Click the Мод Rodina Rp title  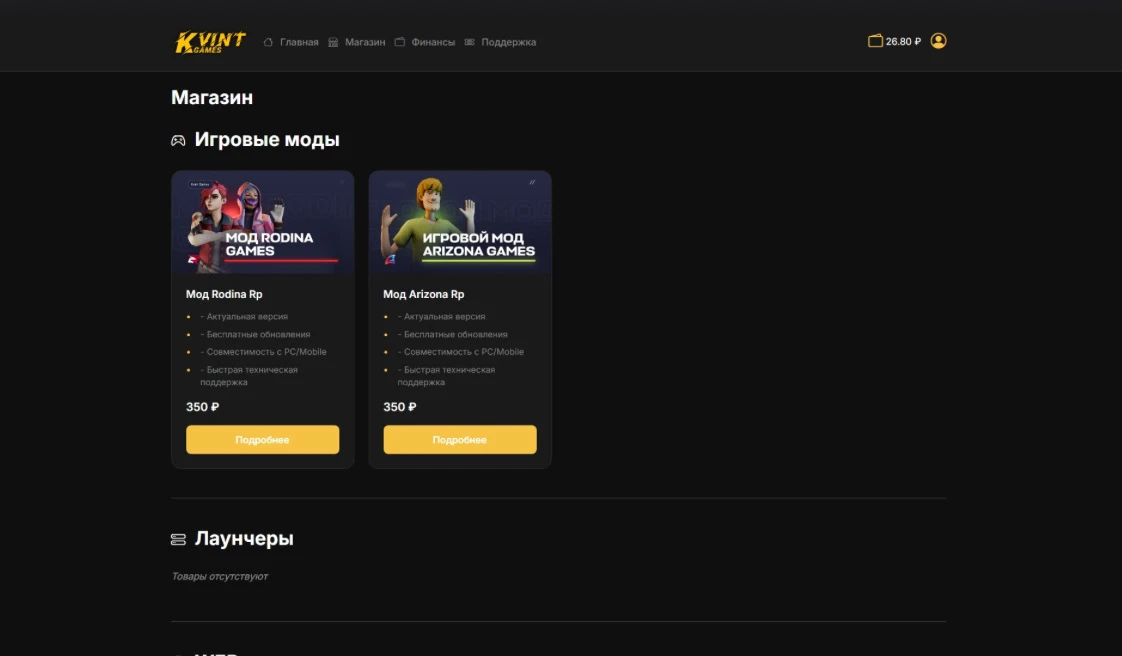click(224, 294)
